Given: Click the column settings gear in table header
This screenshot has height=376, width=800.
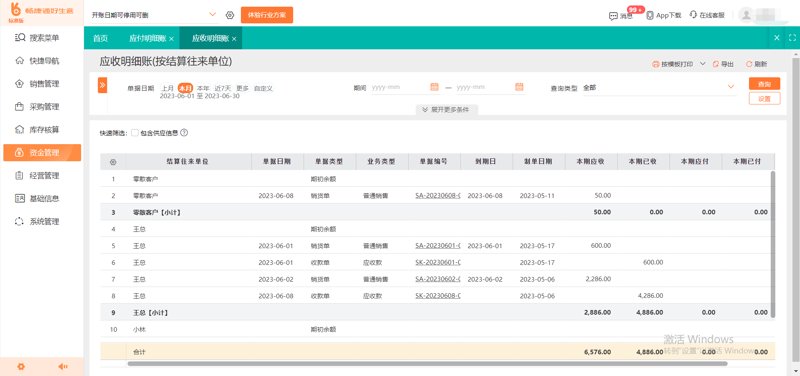Looking at the screenshot, I should tap(113, 162).
